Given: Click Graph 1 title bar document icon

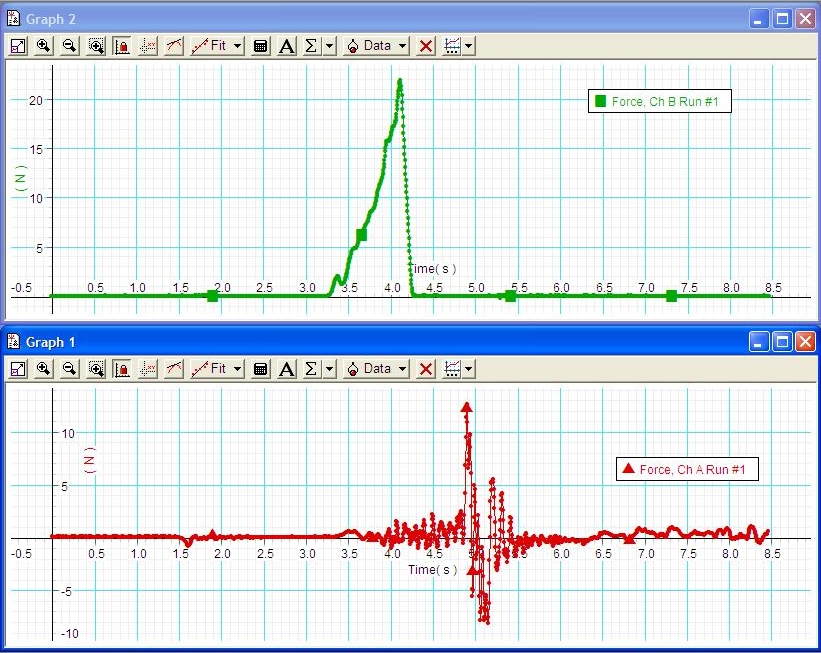Looking at the screenshot, I should click(13, 342).
